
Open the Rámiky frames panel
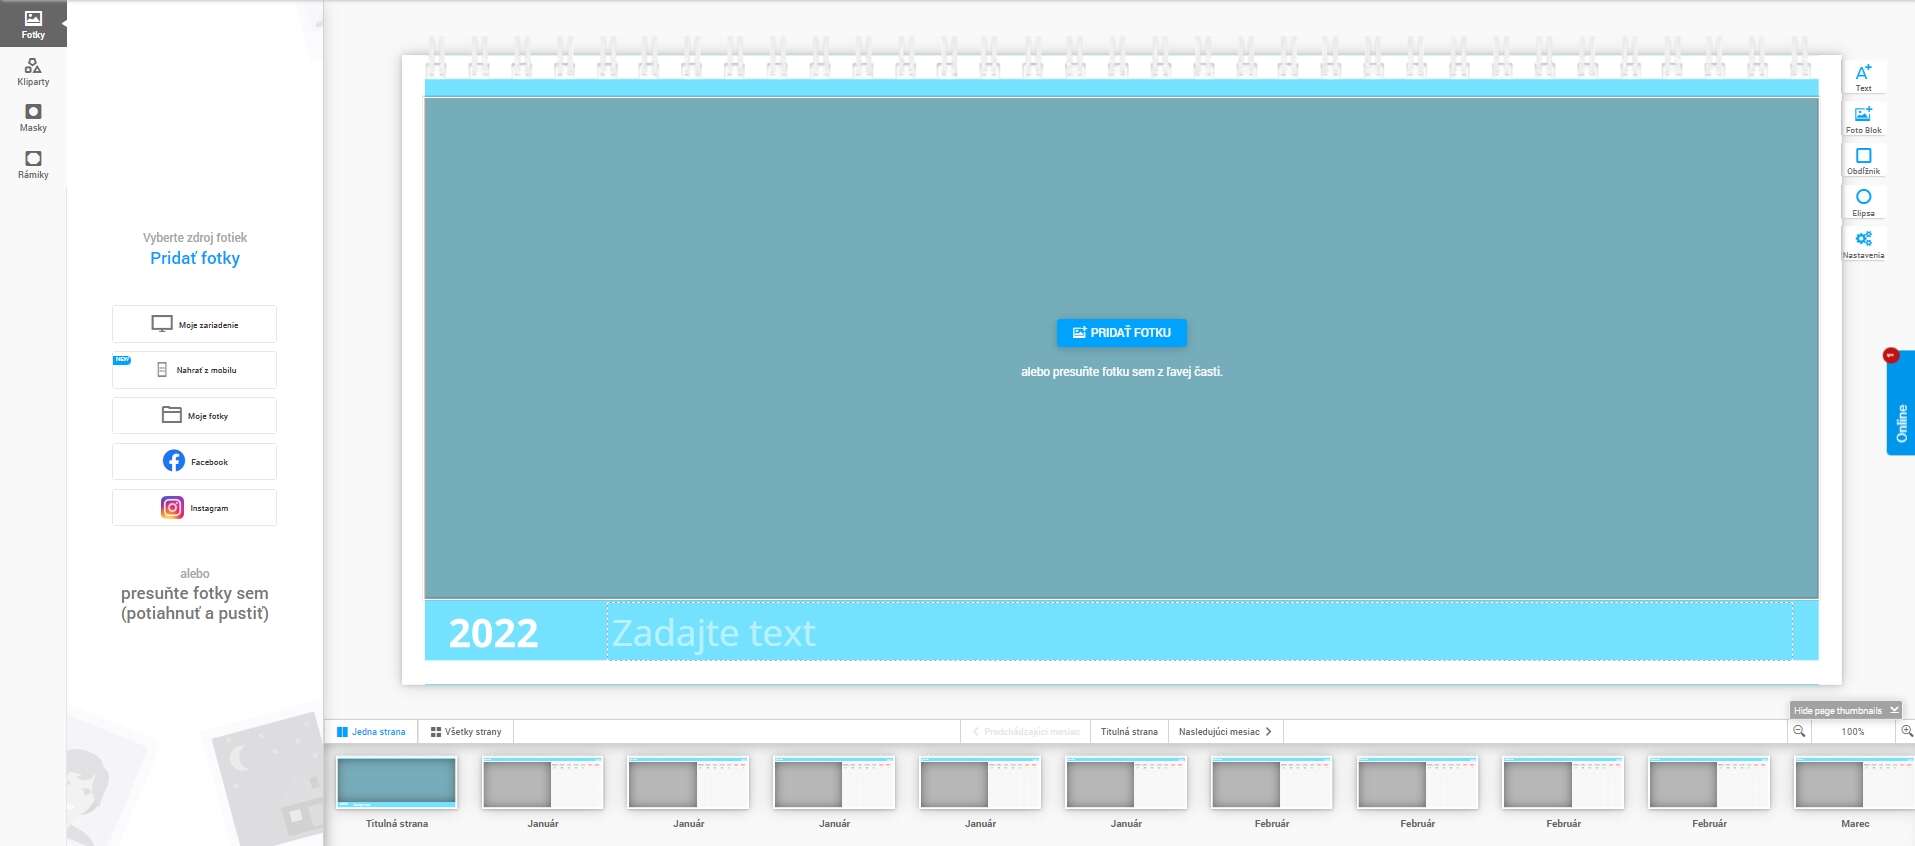(x=33, y=164)
